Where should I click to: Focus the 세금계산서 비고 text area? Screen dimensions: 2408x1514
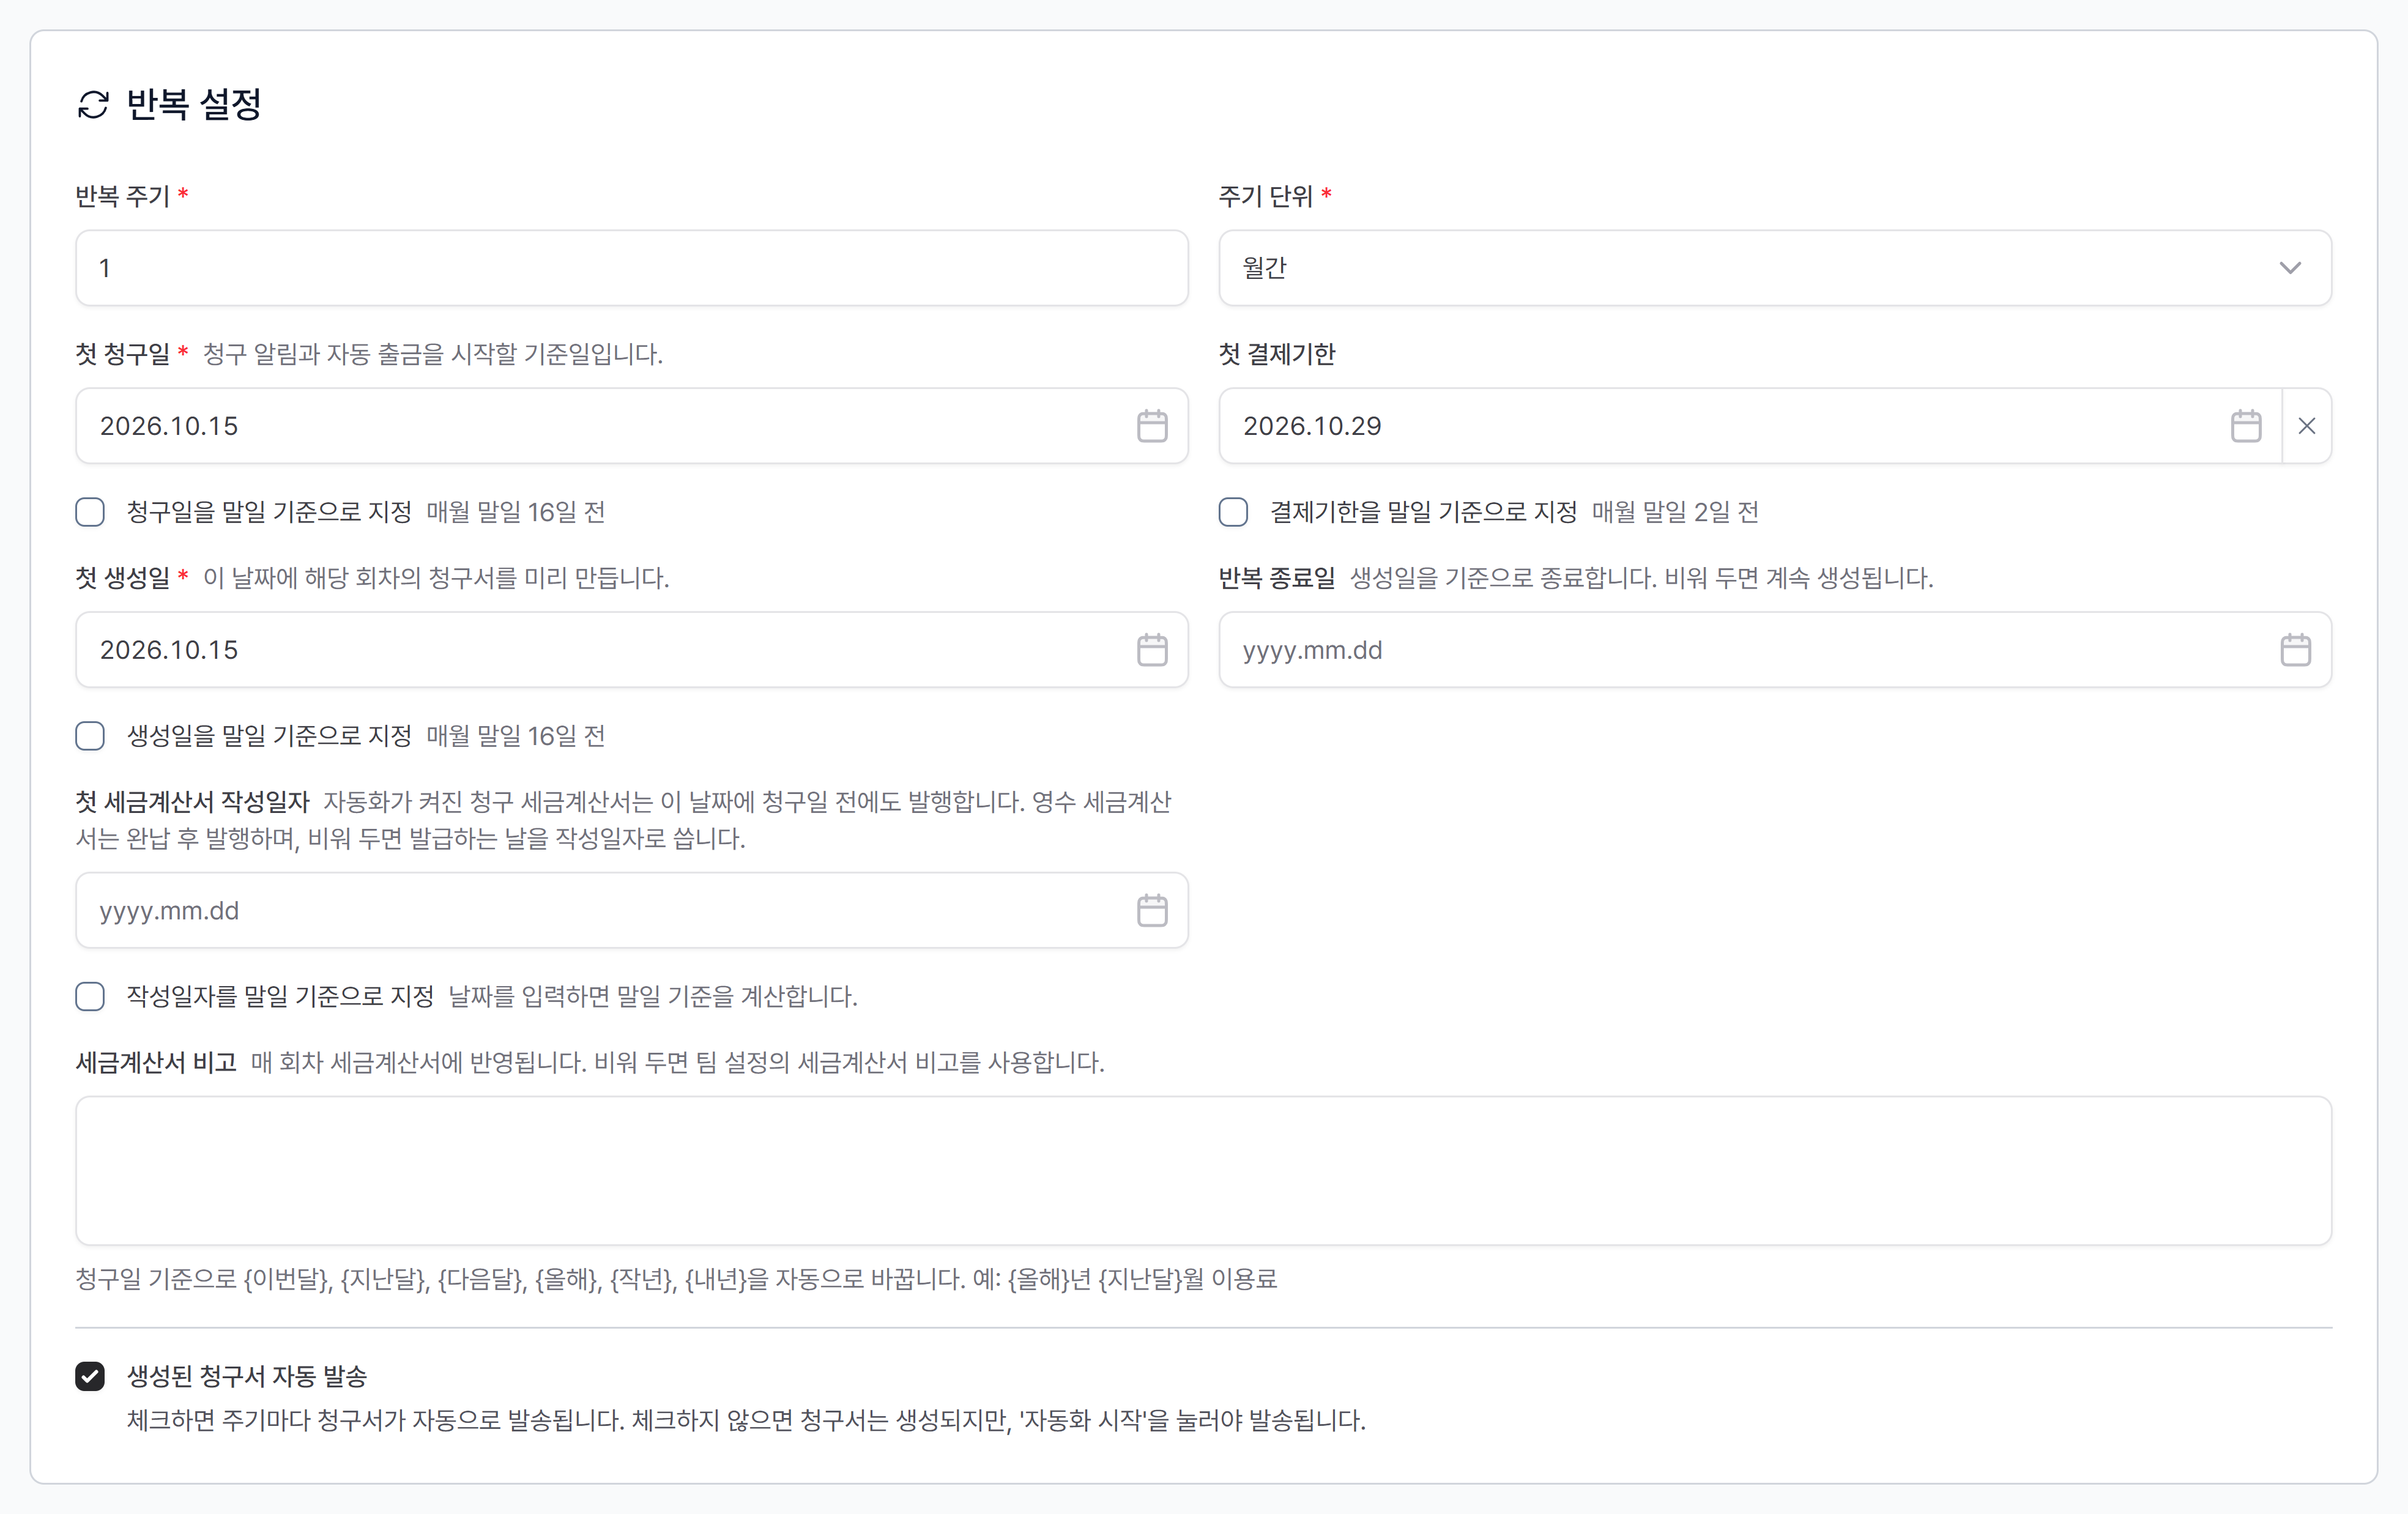[x=1204, y=1171]
